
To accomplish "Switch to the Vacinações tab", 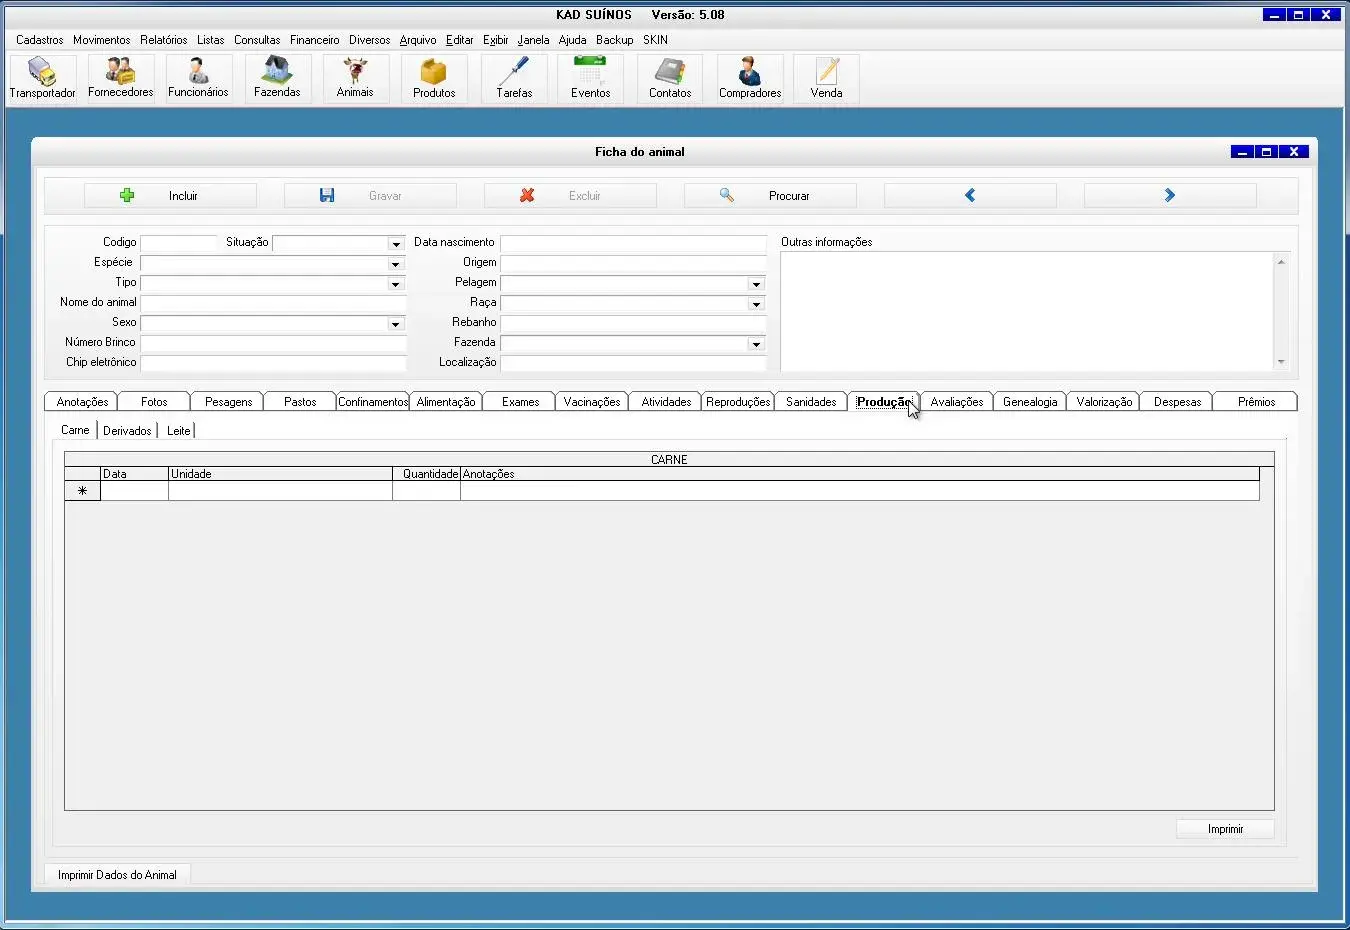I will [x=591, y=402].
